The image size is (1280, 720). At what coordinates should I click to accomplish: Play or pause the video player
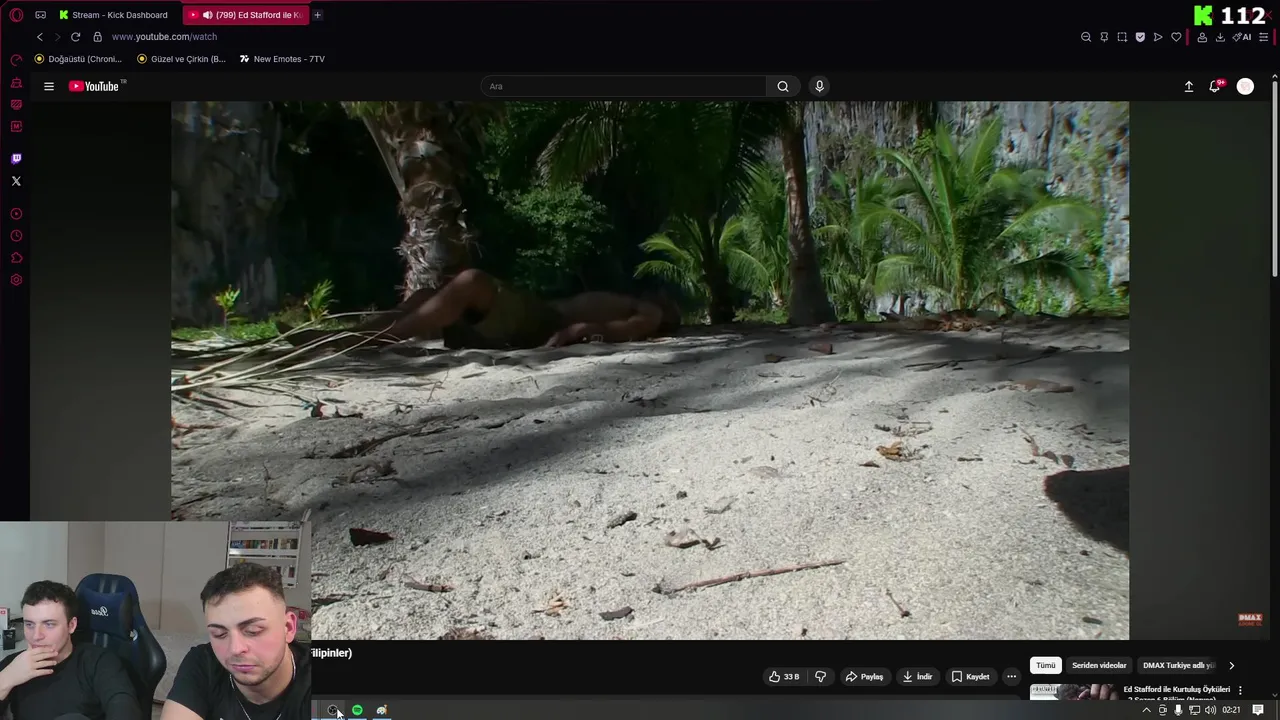click(650, 370)
